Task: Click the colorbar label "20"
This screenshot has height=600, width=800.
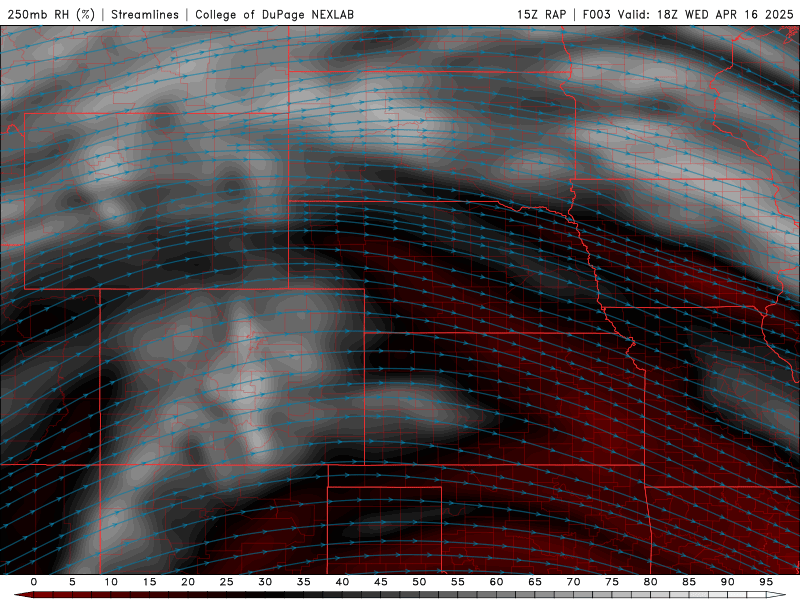Action: [188, 582]
